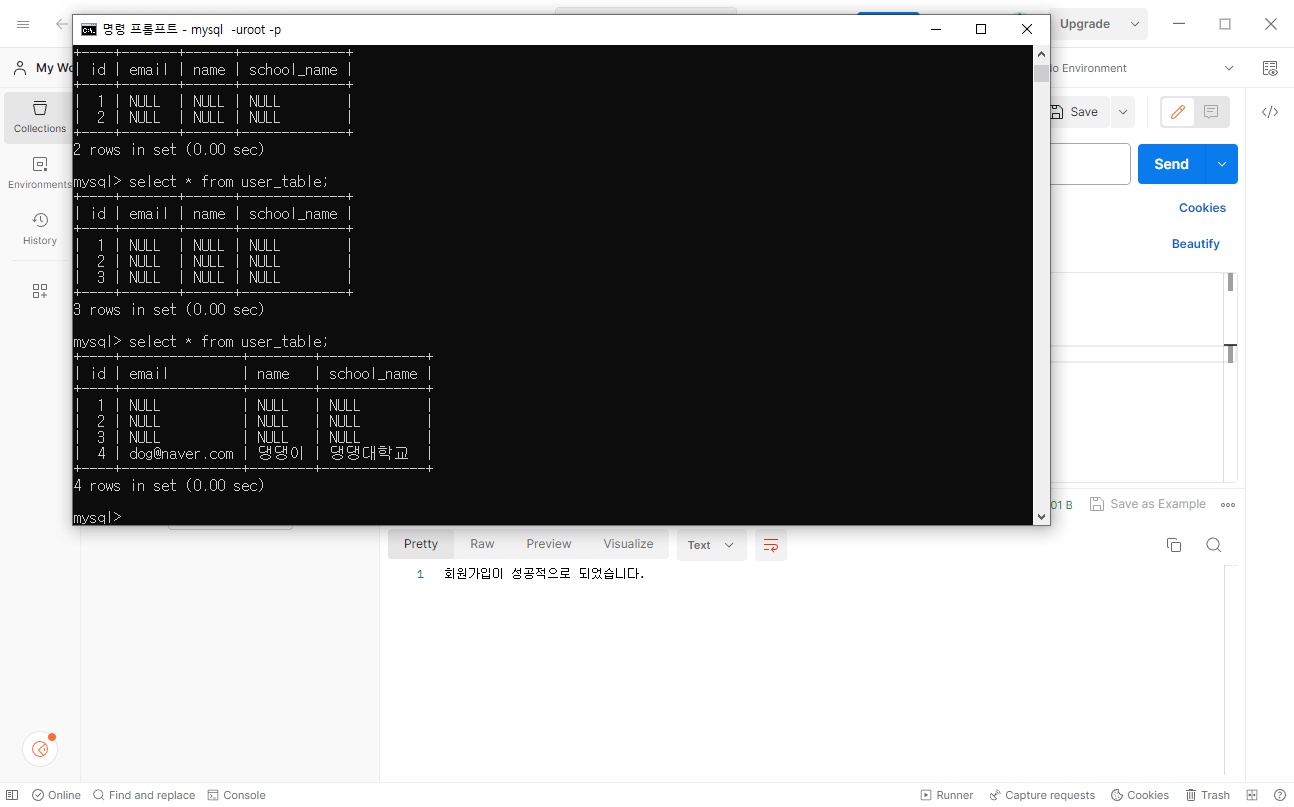Select the Preview response tab
Viewport: 1294px width, 807px height.
549,544
